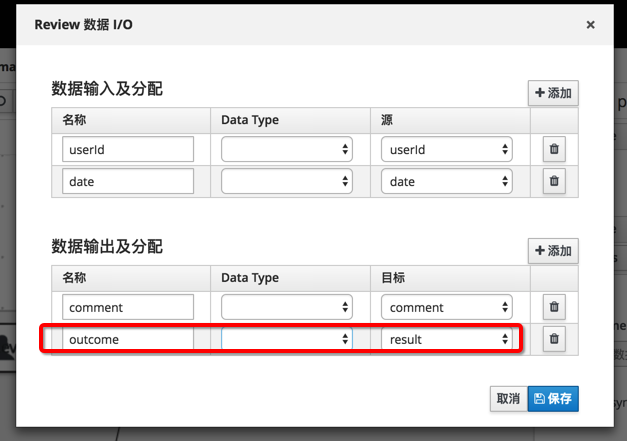Delete the outcome output assignment
Image resolution: width=627 pixels, height=441 pixels.
click(x=554, y=339)
